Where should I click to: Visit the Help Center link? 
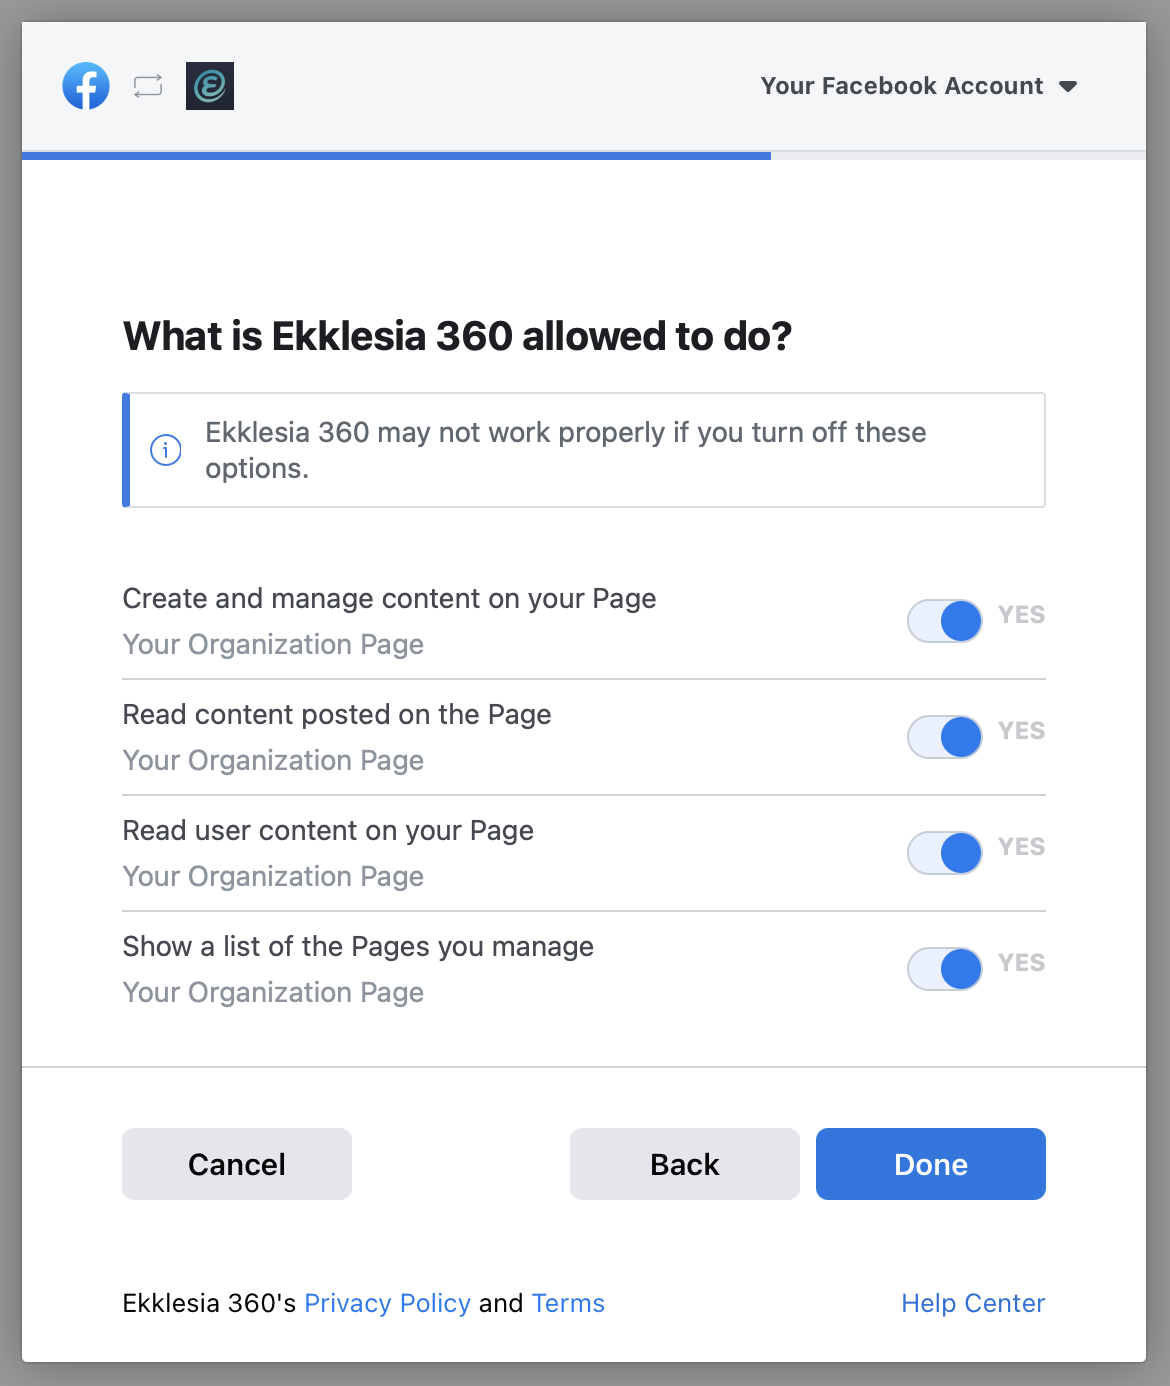pos(973,1303)
